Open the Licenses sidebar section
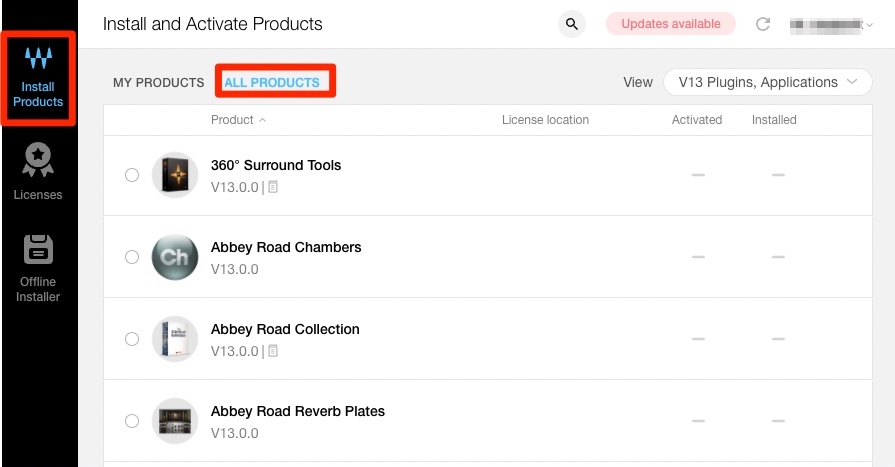This screenshot has width=895, height=467. pyautogui.click(x=38, y=171)
